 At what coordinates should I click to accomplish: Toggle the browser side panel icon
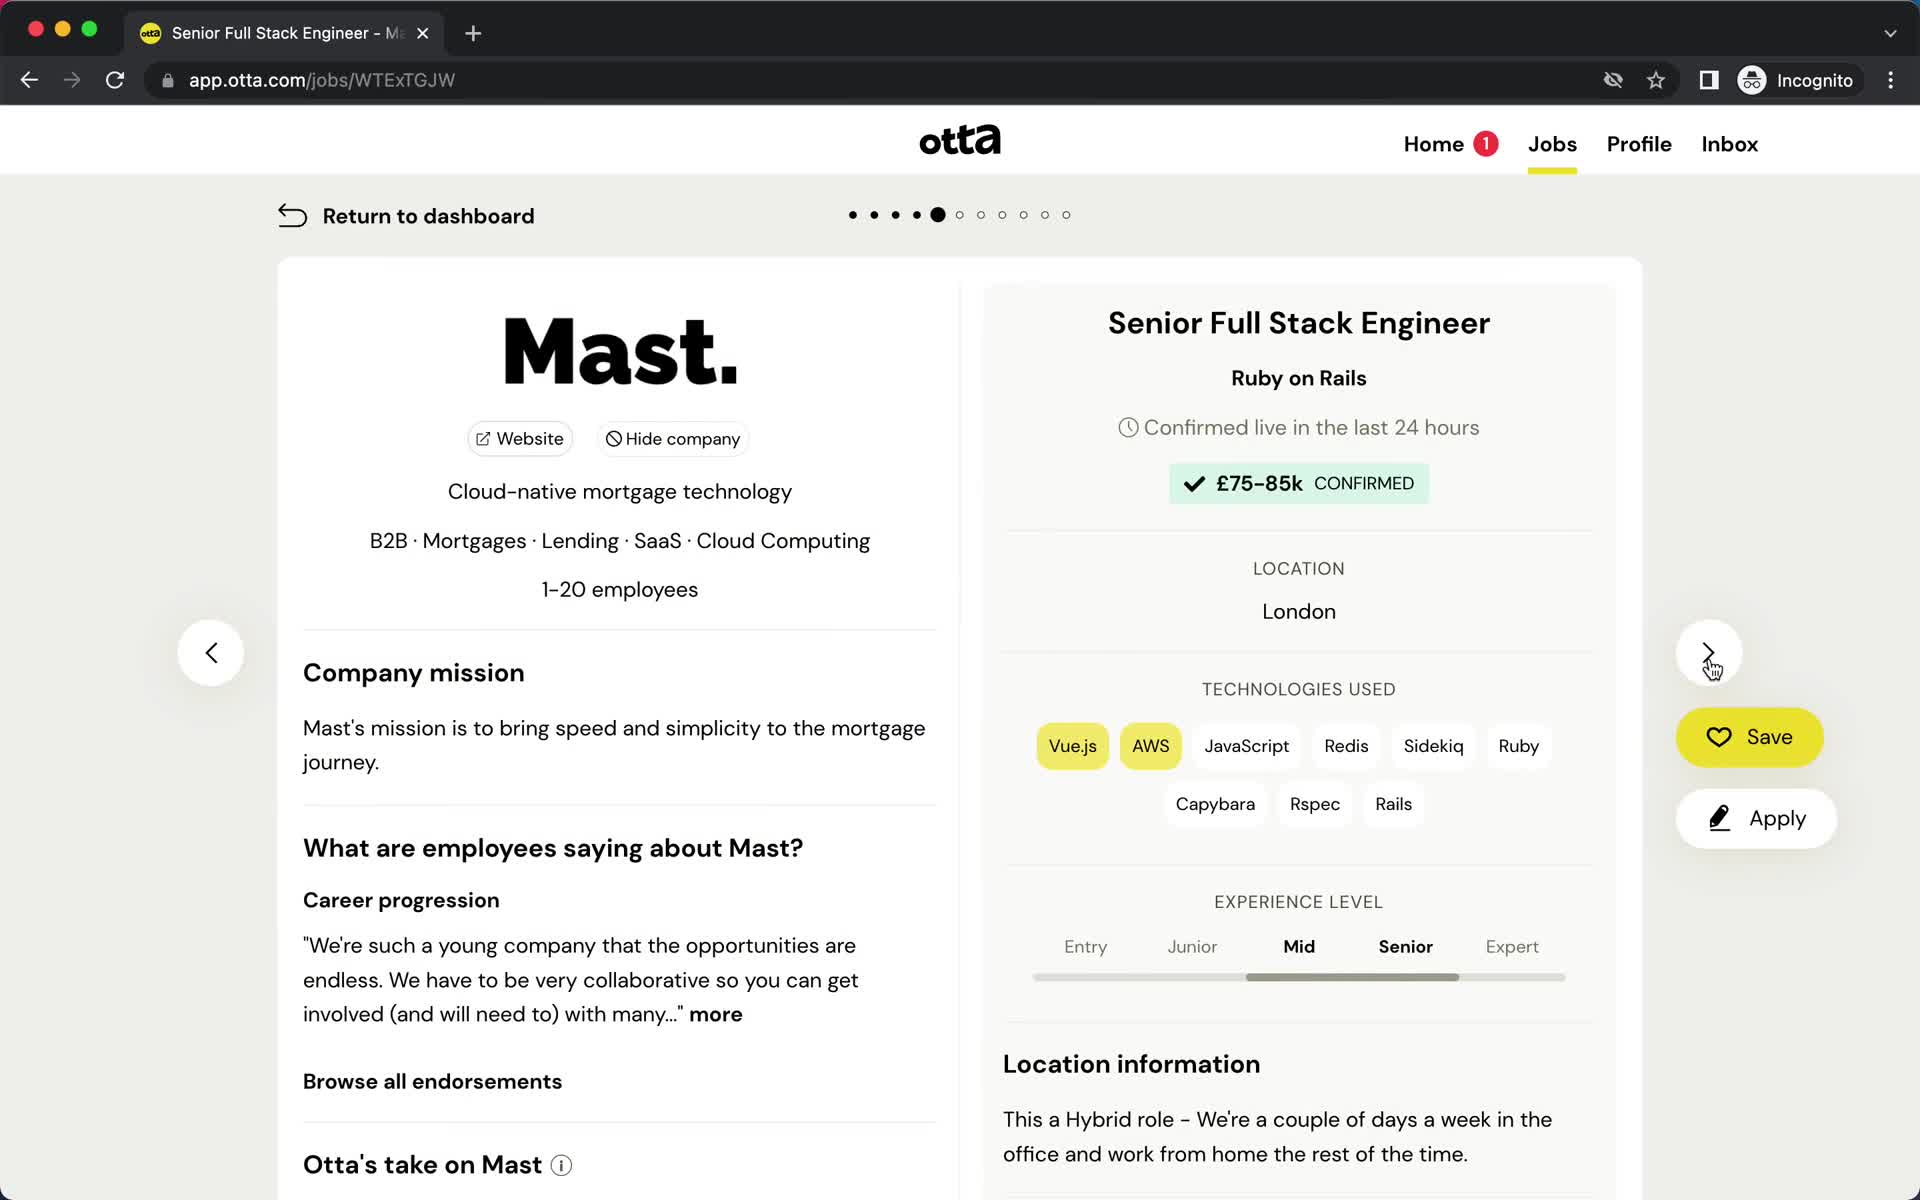pyautogui.click(x=1709, y=80)
